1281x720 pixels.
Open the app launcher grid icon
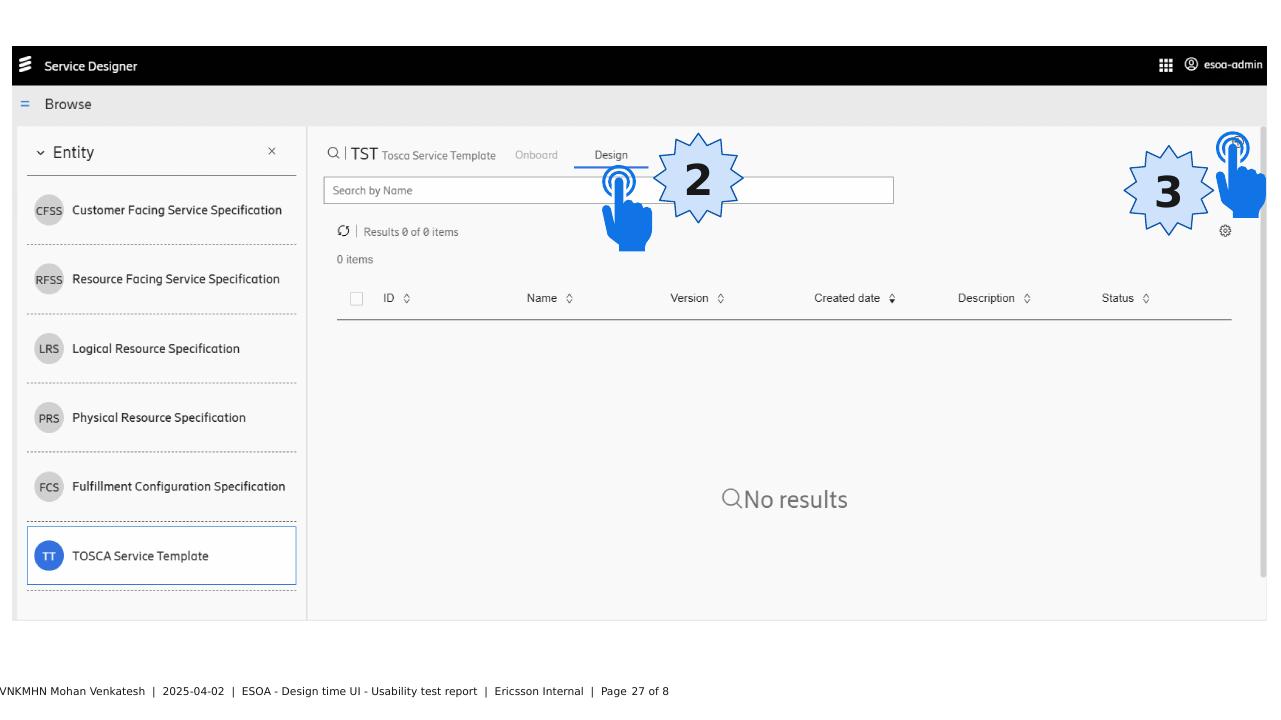point(1166,65)
